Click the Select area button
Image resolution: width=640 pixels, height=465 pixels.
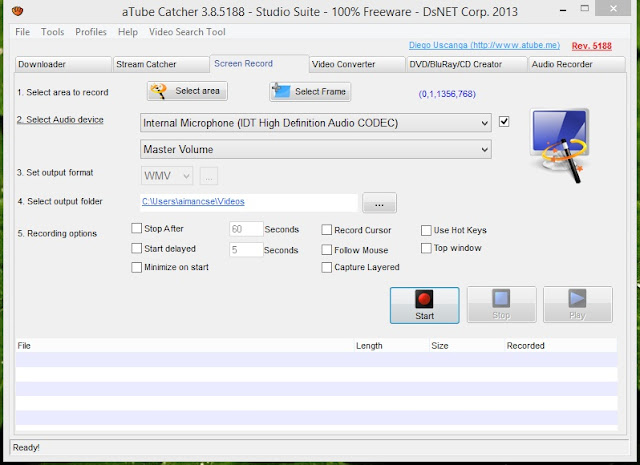pyautogui.click(x=187, y=91)
